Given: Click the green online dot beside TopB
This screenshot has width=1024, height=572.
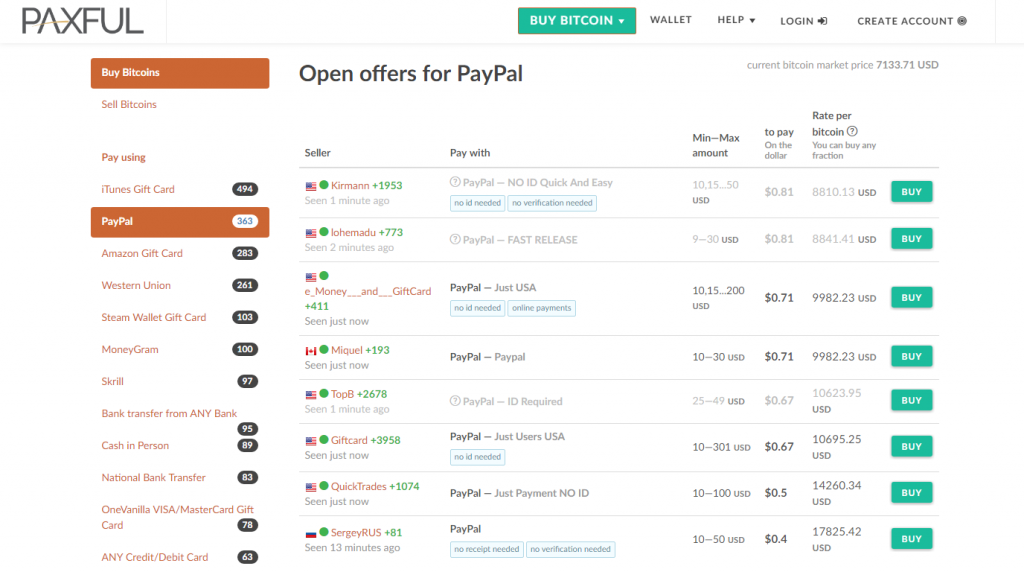Looking at the screenshot, I should click(324, 394).
